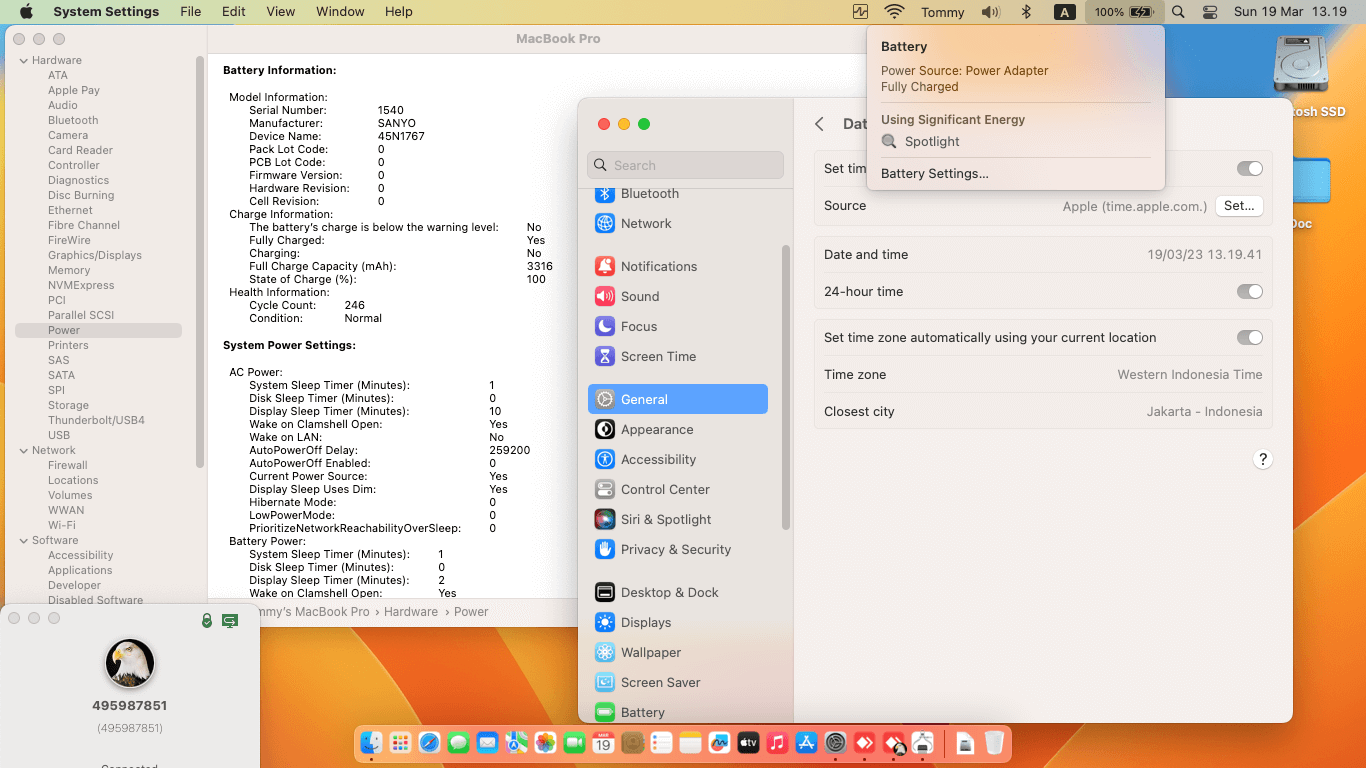Image resolution: width=1366 pixels, height=768 pixels.
Task: Click the green lock icon in the AnyDesk window
Action: pos(207,620)
